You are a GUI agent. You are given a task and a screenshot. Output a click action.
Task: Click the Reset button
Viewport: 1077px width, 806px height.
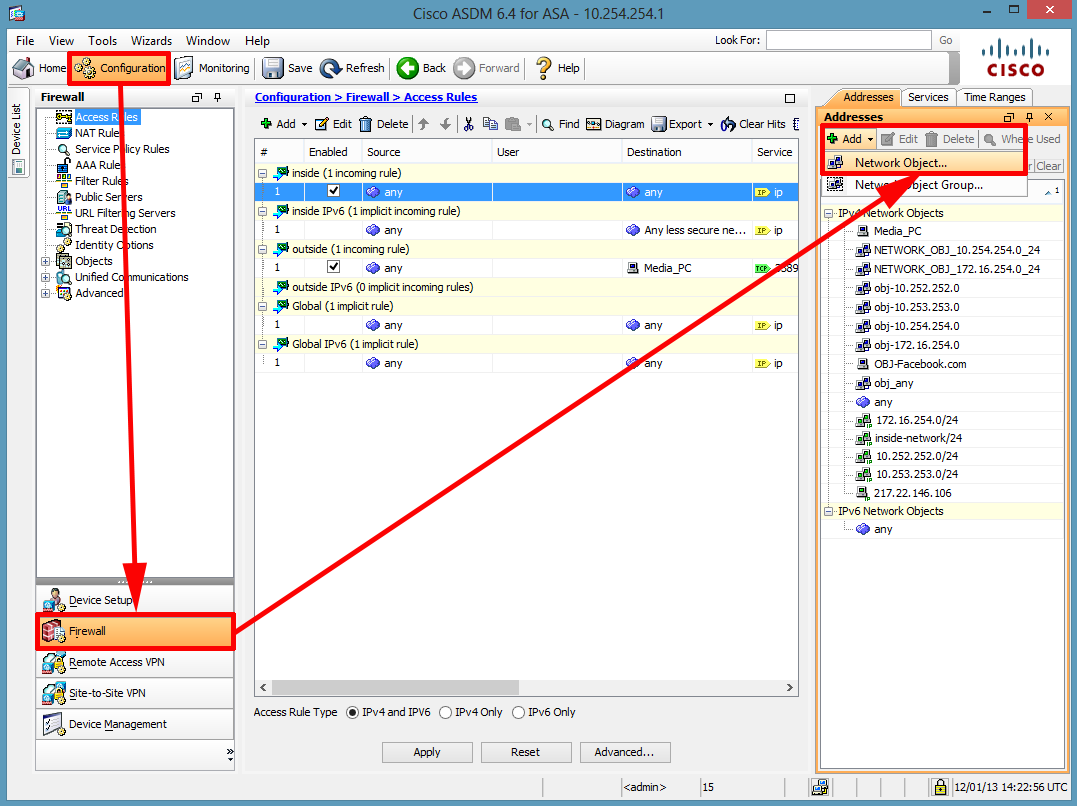coord(525,752)
